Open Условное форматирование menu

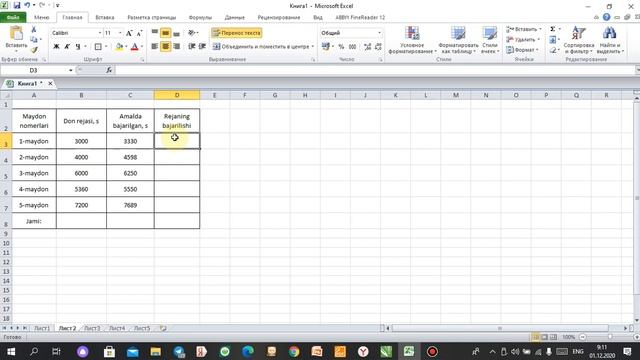pos(412,40)
